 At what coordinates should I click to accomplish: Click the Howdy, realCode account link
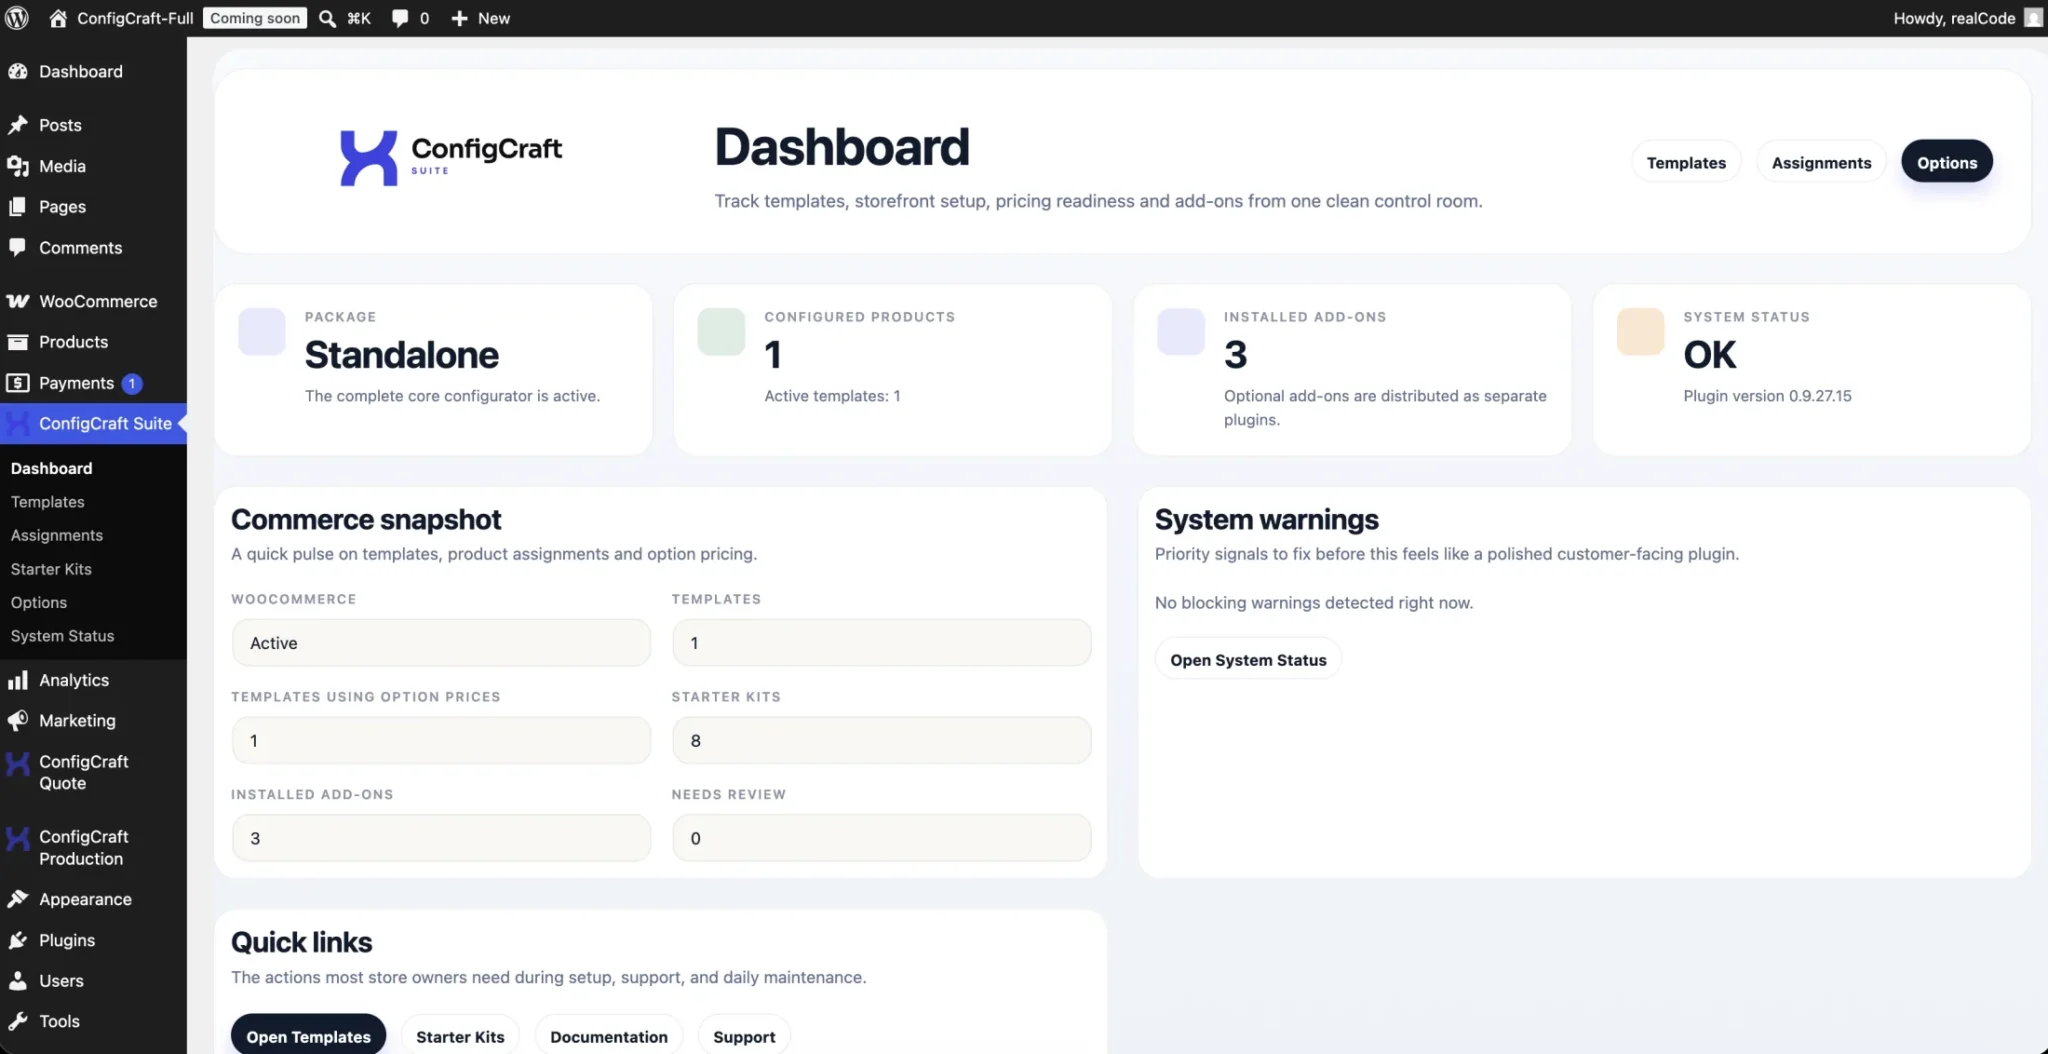pyautogui.click(x=1954, y=18)
